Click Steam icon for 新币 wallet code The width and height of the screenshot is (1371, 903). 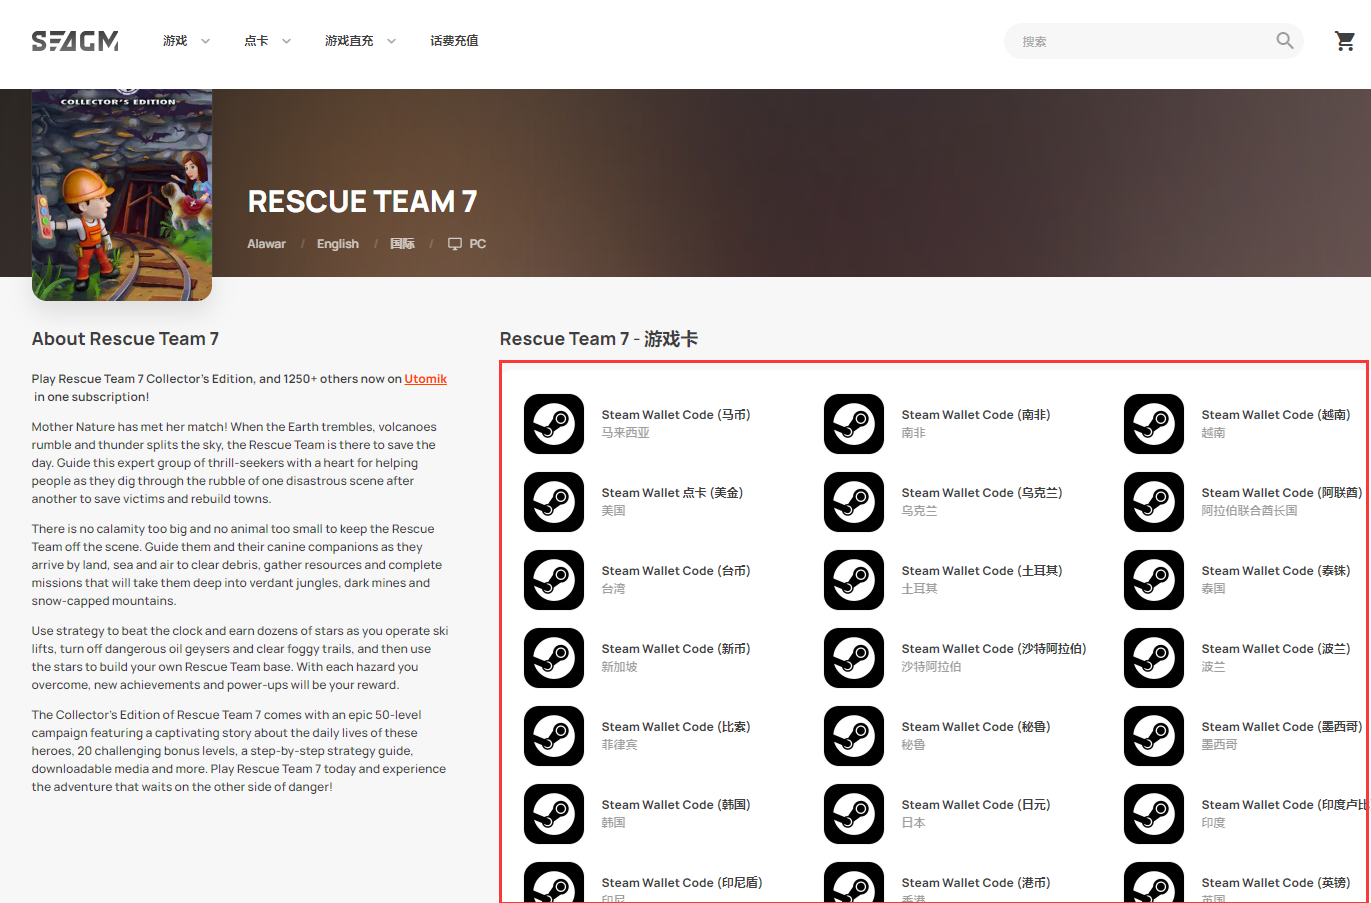(x=554, y=658)
